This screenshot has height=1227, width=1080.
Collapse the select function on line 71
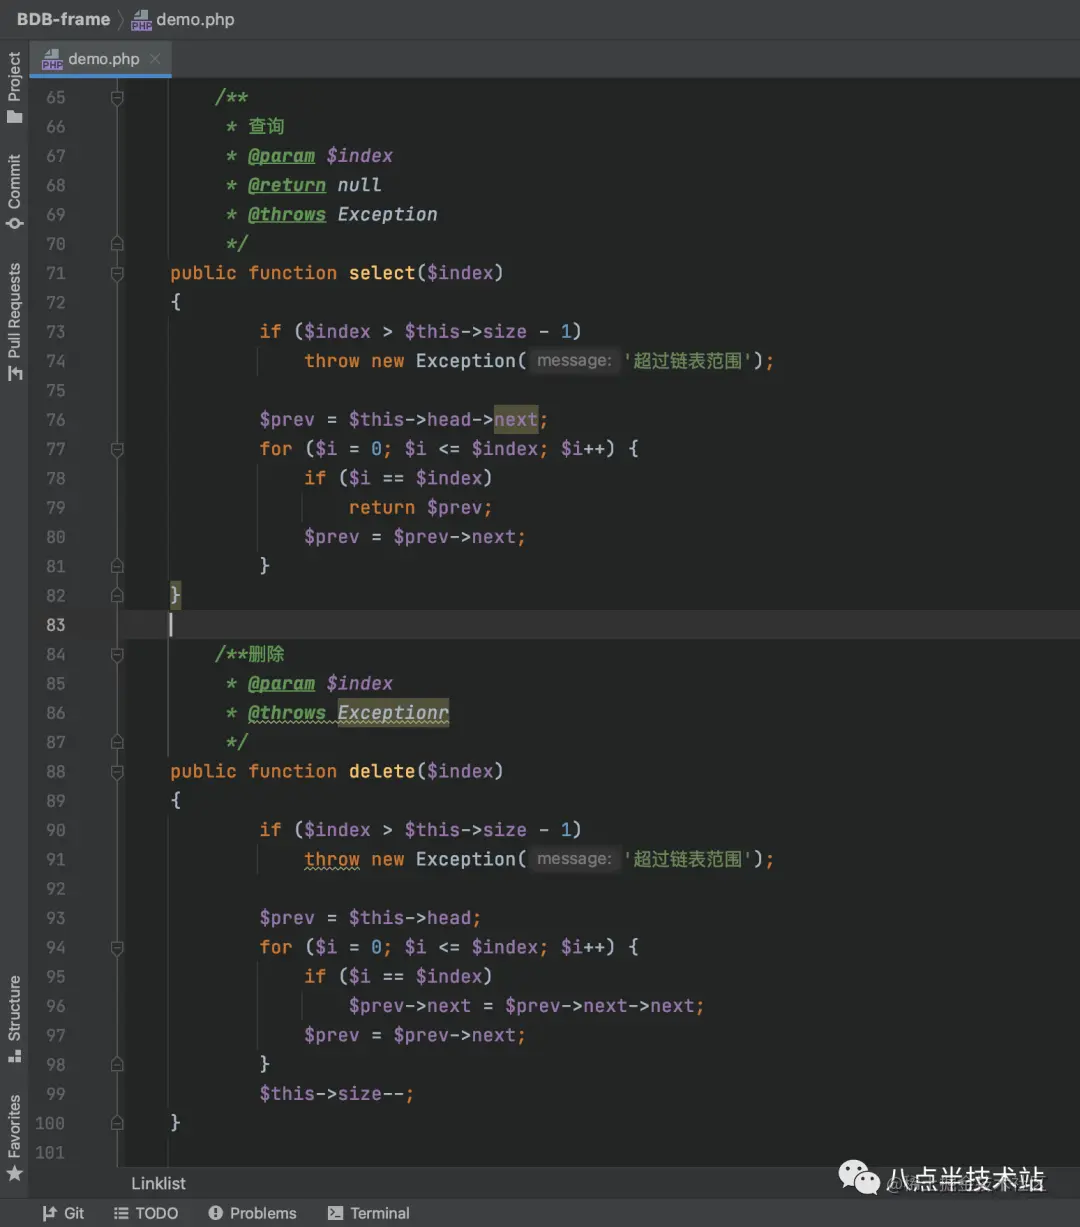click(117, 273)
